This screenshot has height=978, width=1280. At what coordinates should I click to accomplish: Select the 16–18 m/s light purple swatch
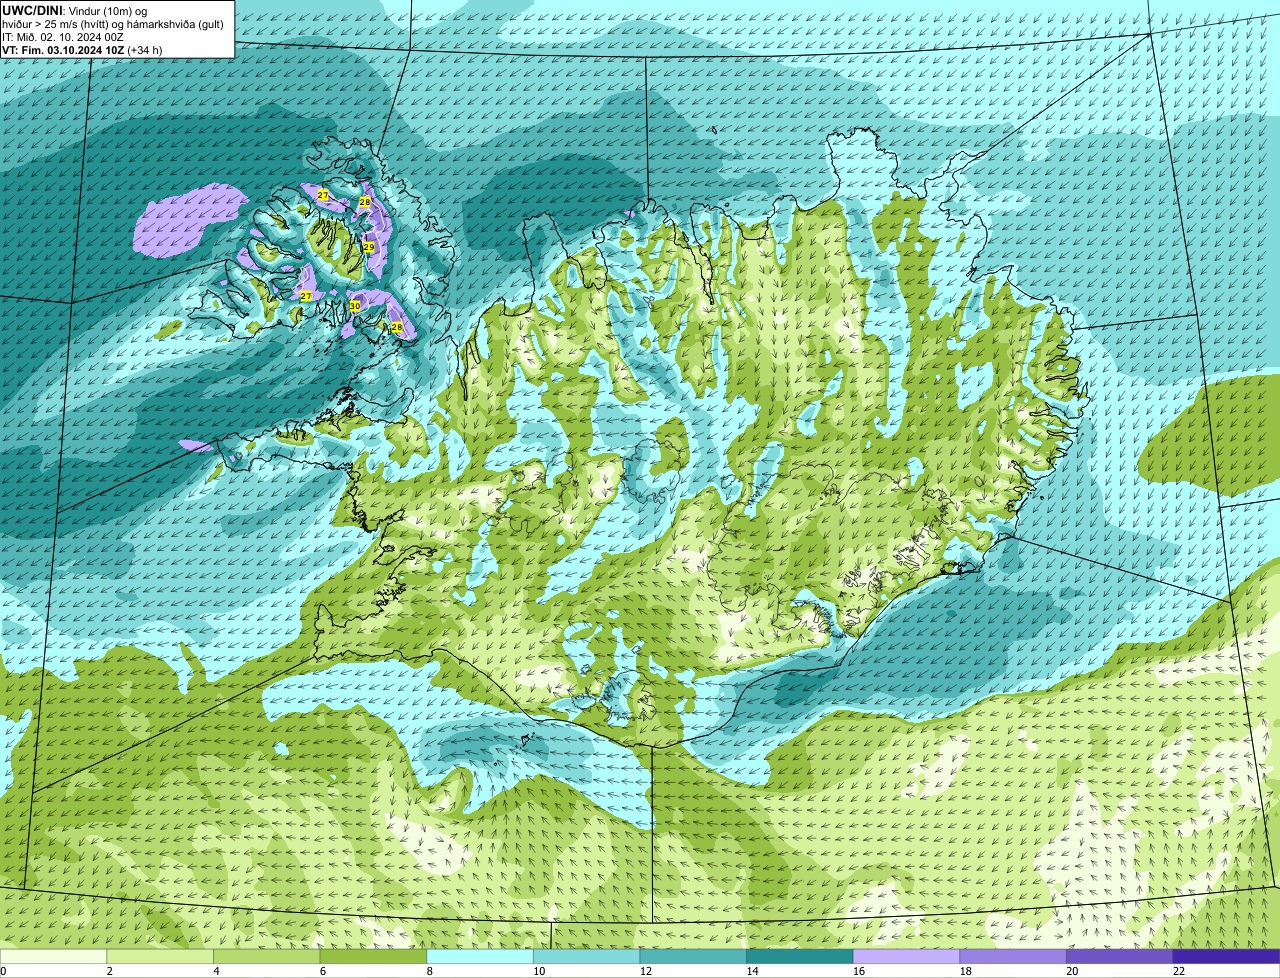907,957
